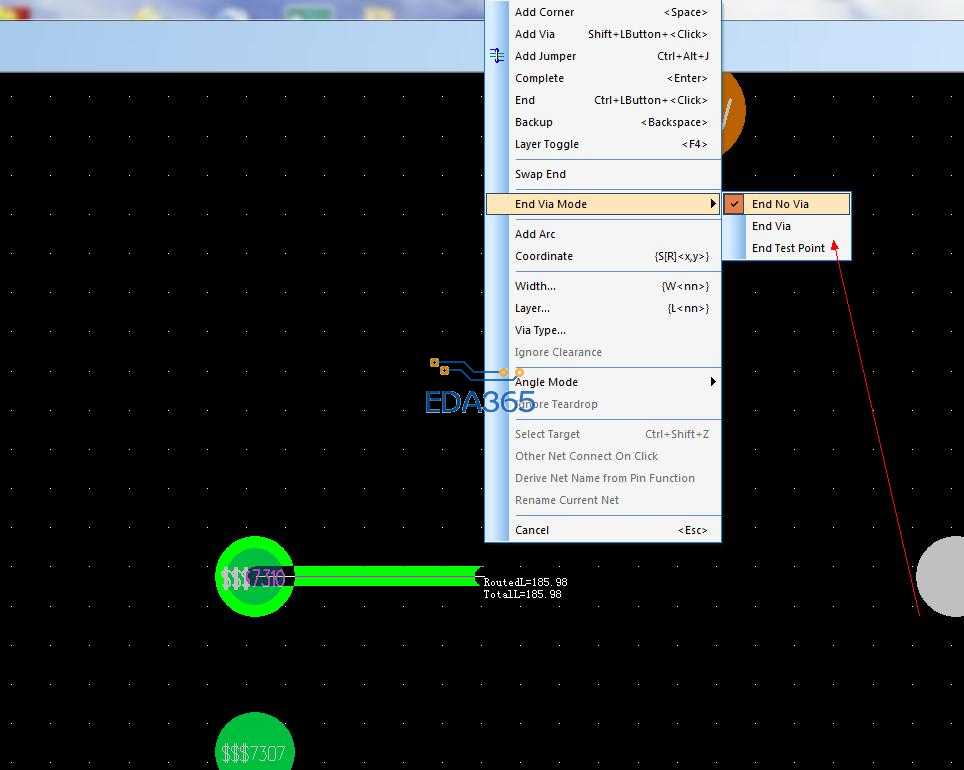
Task: Select End Via mode
Action: 787,226
